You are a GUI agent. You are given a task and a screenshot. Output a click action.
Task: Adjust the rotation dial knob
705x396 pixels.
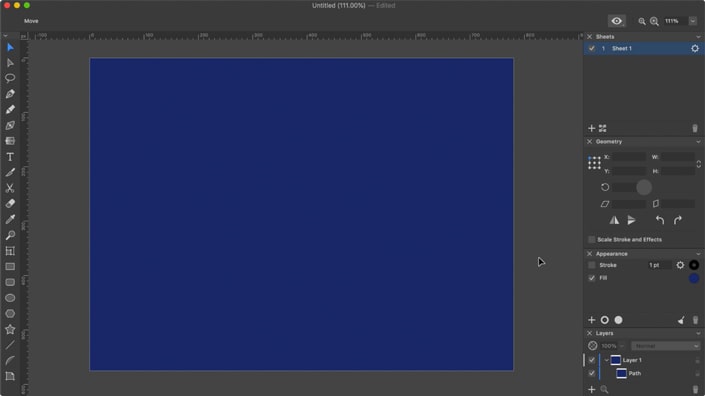[644, 187]
